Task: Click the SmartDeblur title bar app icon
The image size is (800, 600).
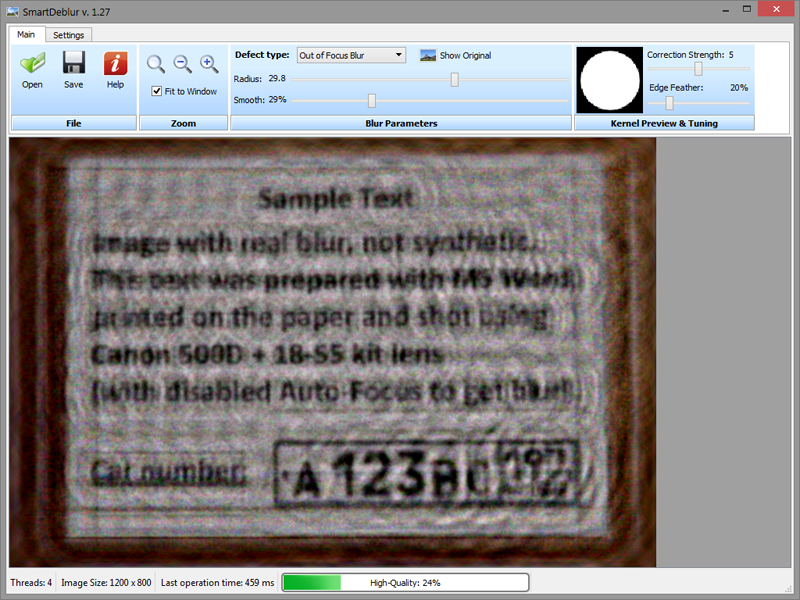Action: pyautogui.click(x=11, y=10)
